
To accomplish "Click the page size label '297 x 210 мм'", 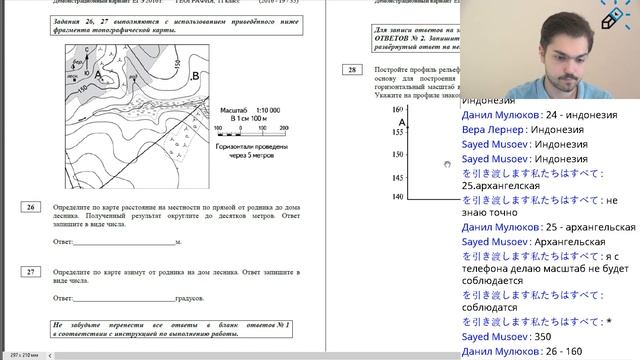I will click(24, 356).
